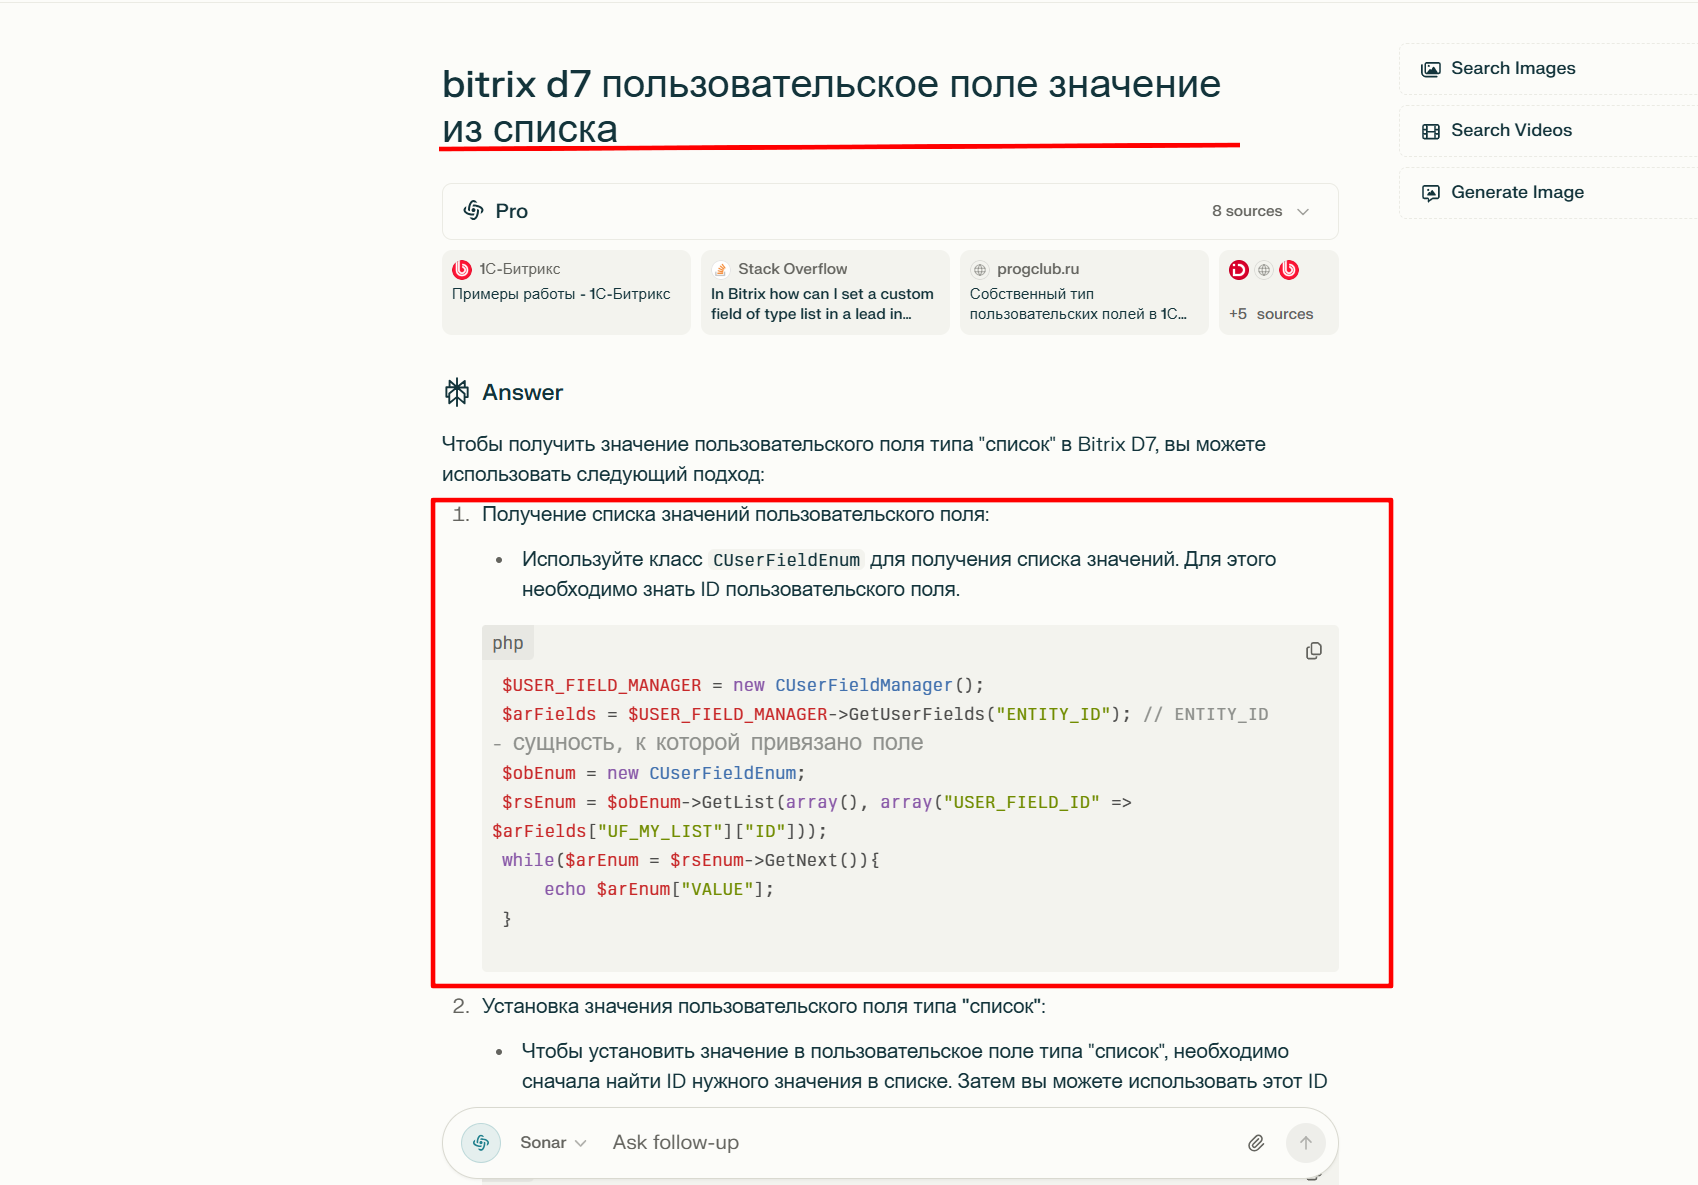Image resolution: width=1698 pixels, height=1185 pixels.
Task: Click the Search Videos icon
Action: [x=1432, y=130]
